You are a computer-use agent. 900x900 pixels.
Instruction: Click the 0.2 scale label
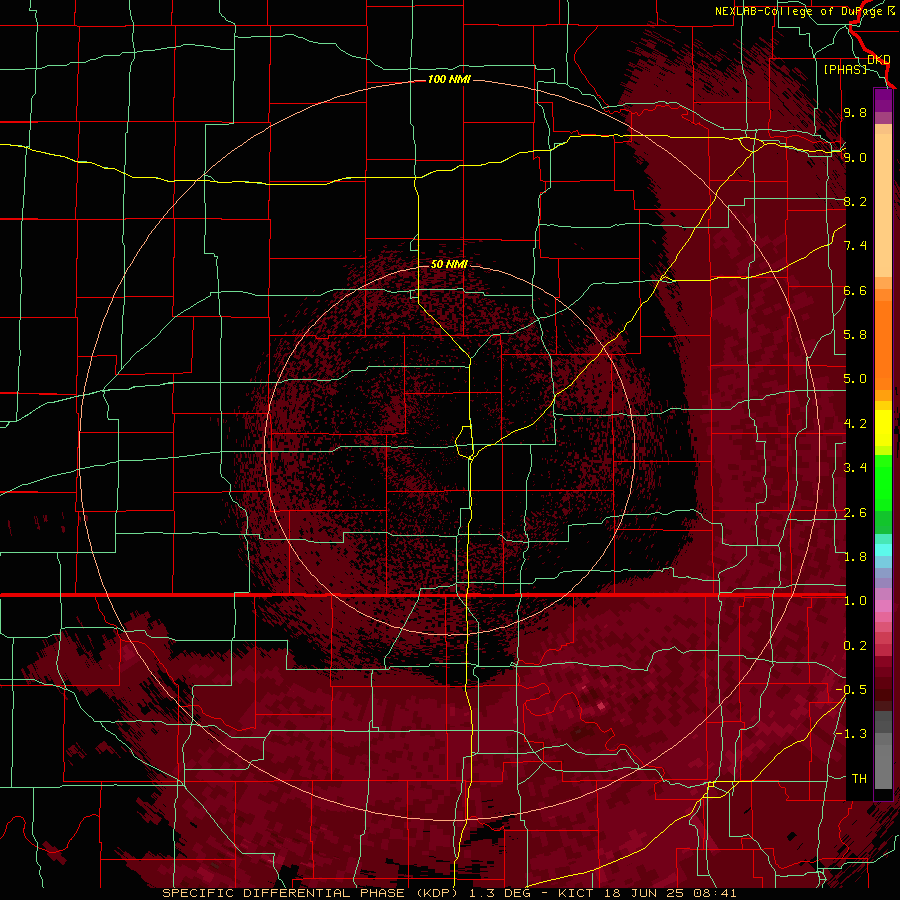tap(855, 646)
